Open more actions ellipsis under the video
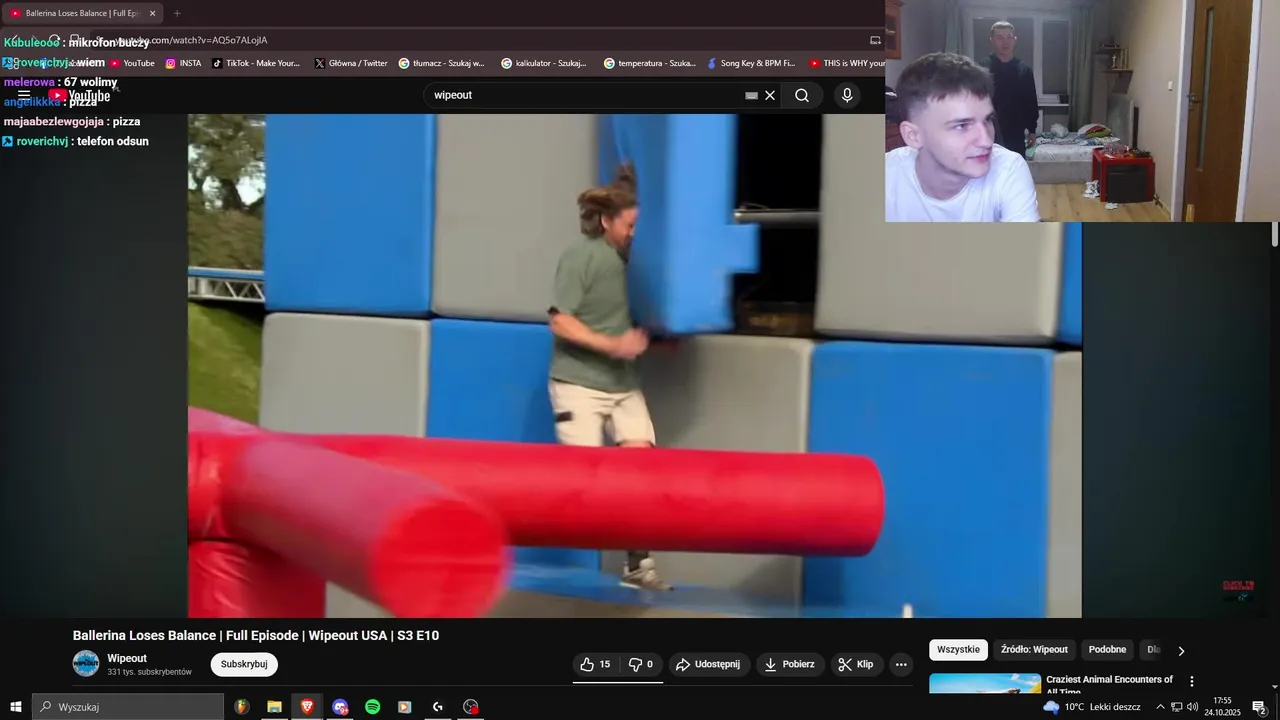The height and width of the screenshot is (720, 1280). click(x=901, y=664)
